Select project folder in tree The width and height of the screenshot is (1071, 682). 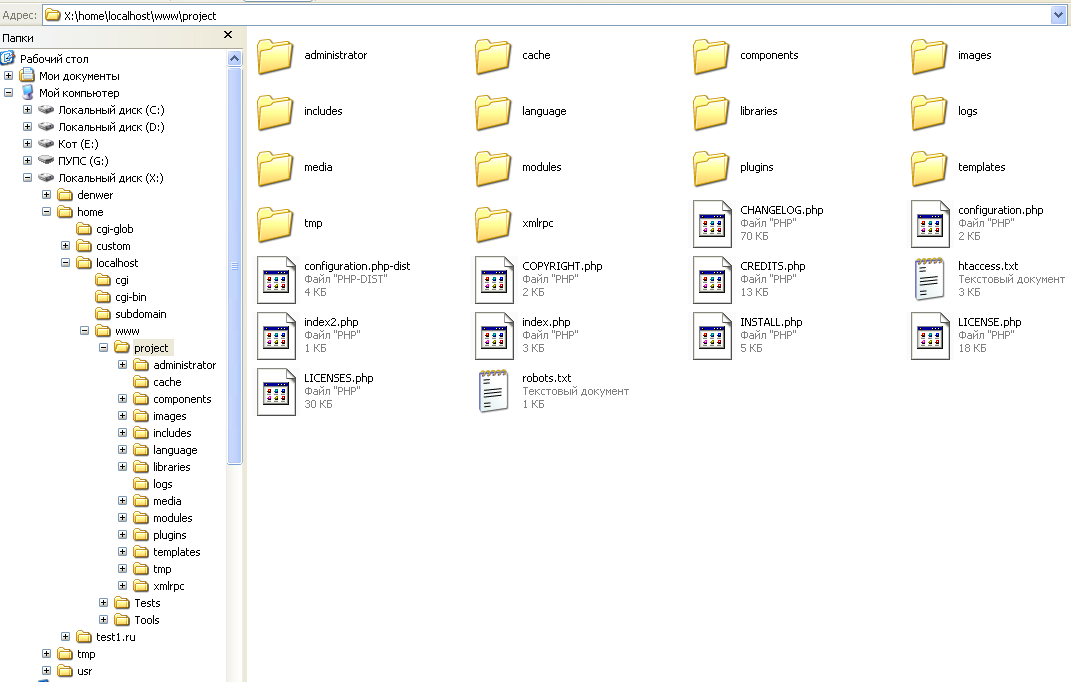(151, 348)
